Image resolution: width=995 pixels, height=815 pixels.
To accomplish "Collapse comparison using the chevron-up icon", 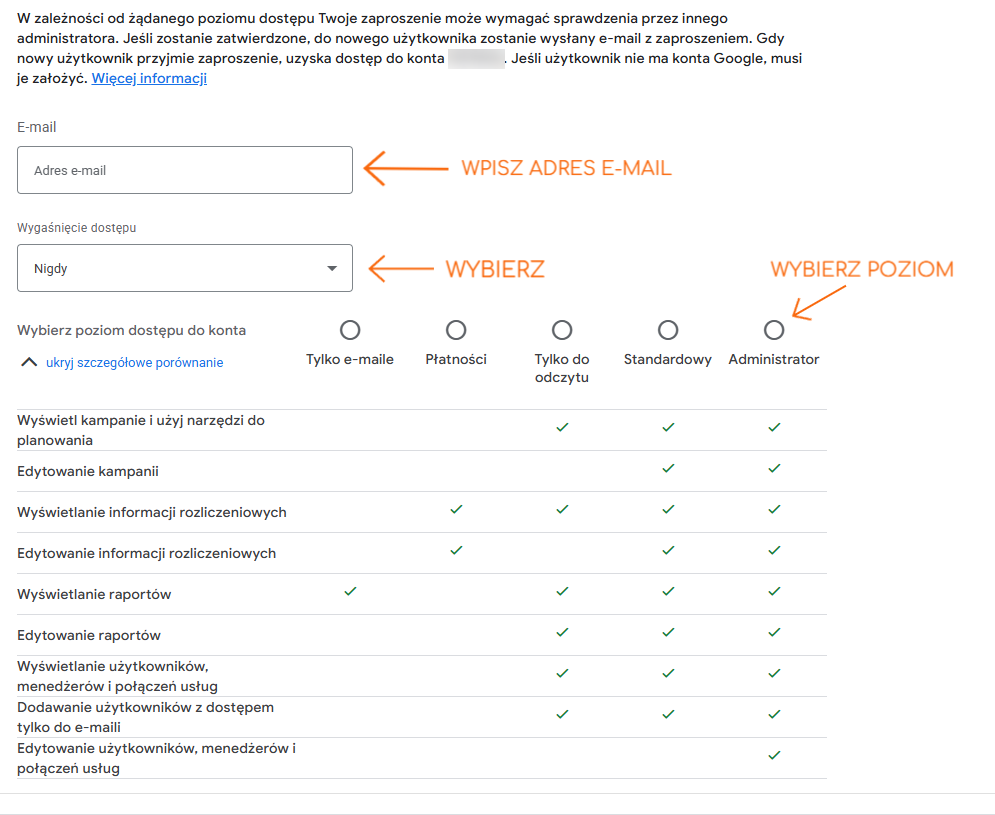I will [29, 362].
